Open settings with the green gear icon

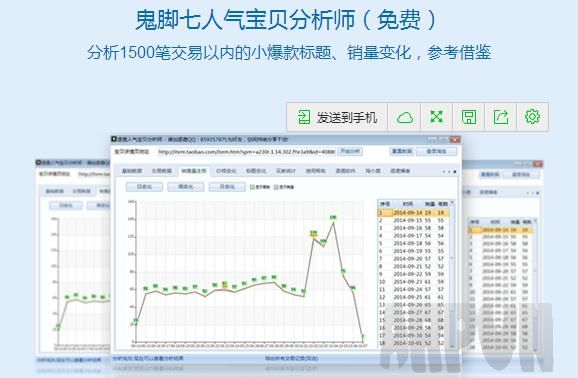532,117
